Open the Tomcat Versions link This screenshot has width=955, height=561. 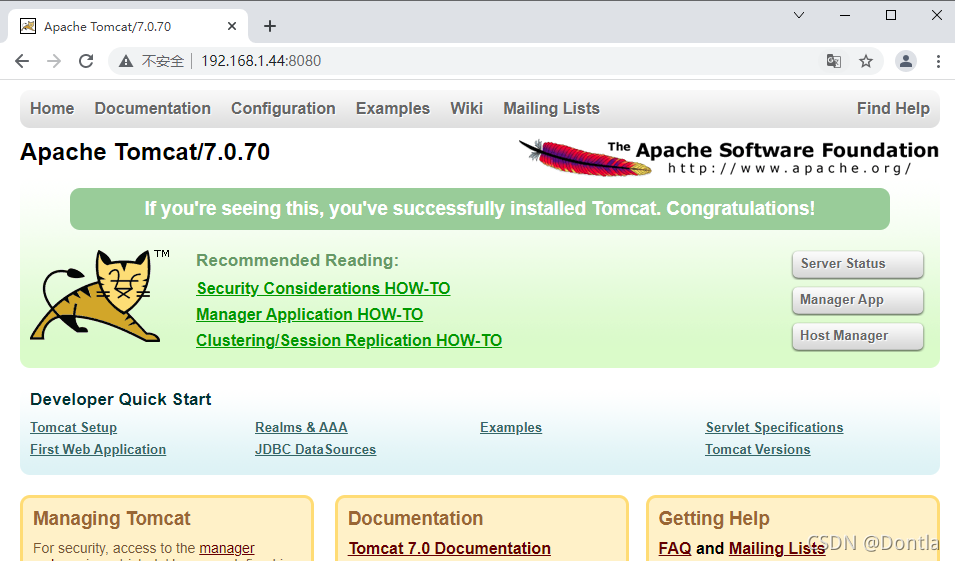(x=758, y=450)
